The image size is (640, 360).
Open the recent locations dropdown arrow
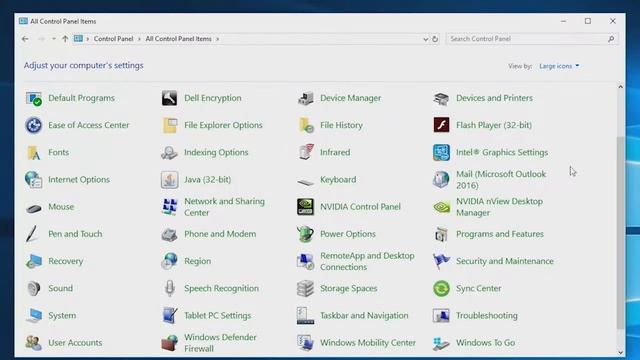[x=53, y=39]
